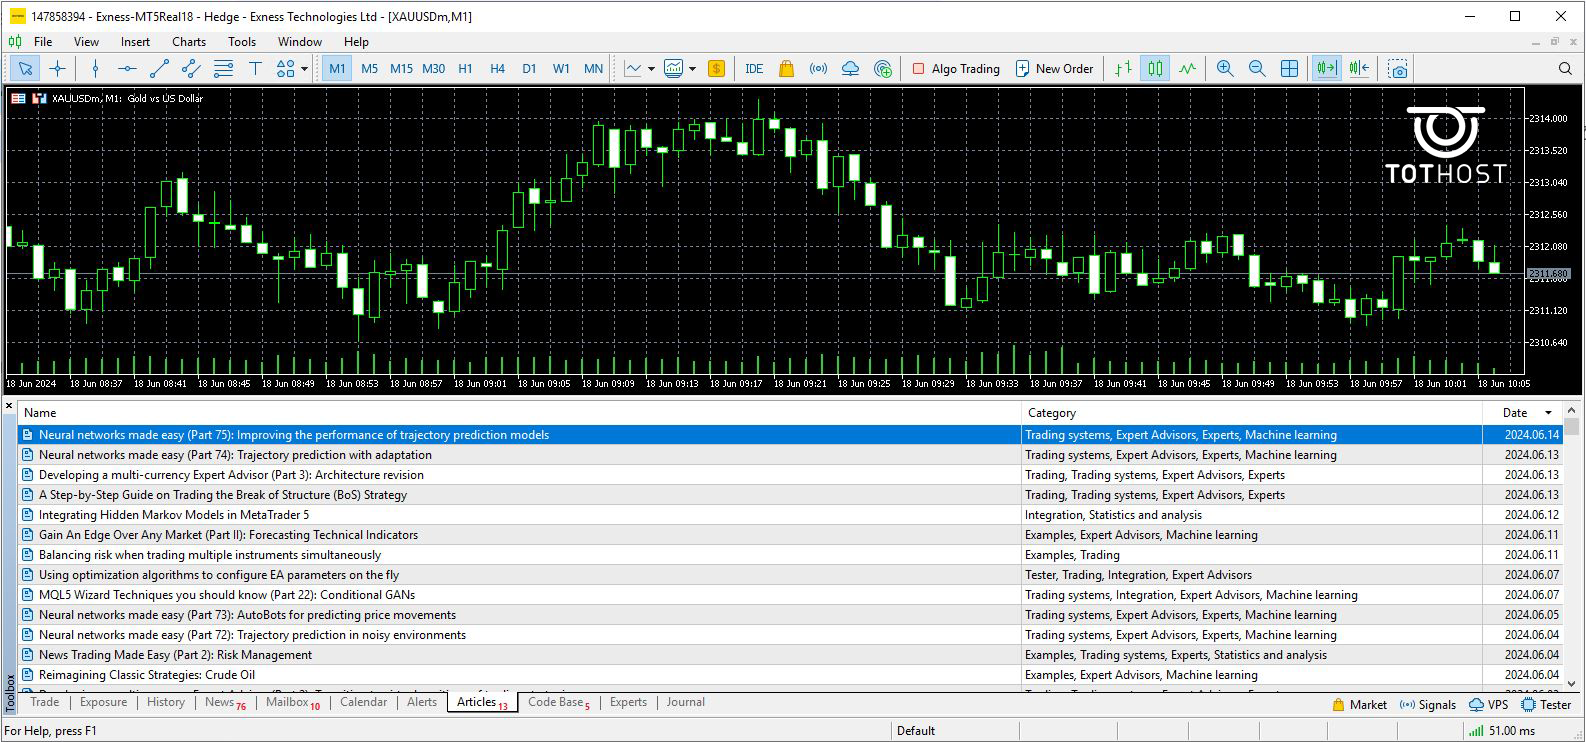Open Market in the toolbox footer
Viewport: 1586px width, 742px height.
coord(1359,704)
